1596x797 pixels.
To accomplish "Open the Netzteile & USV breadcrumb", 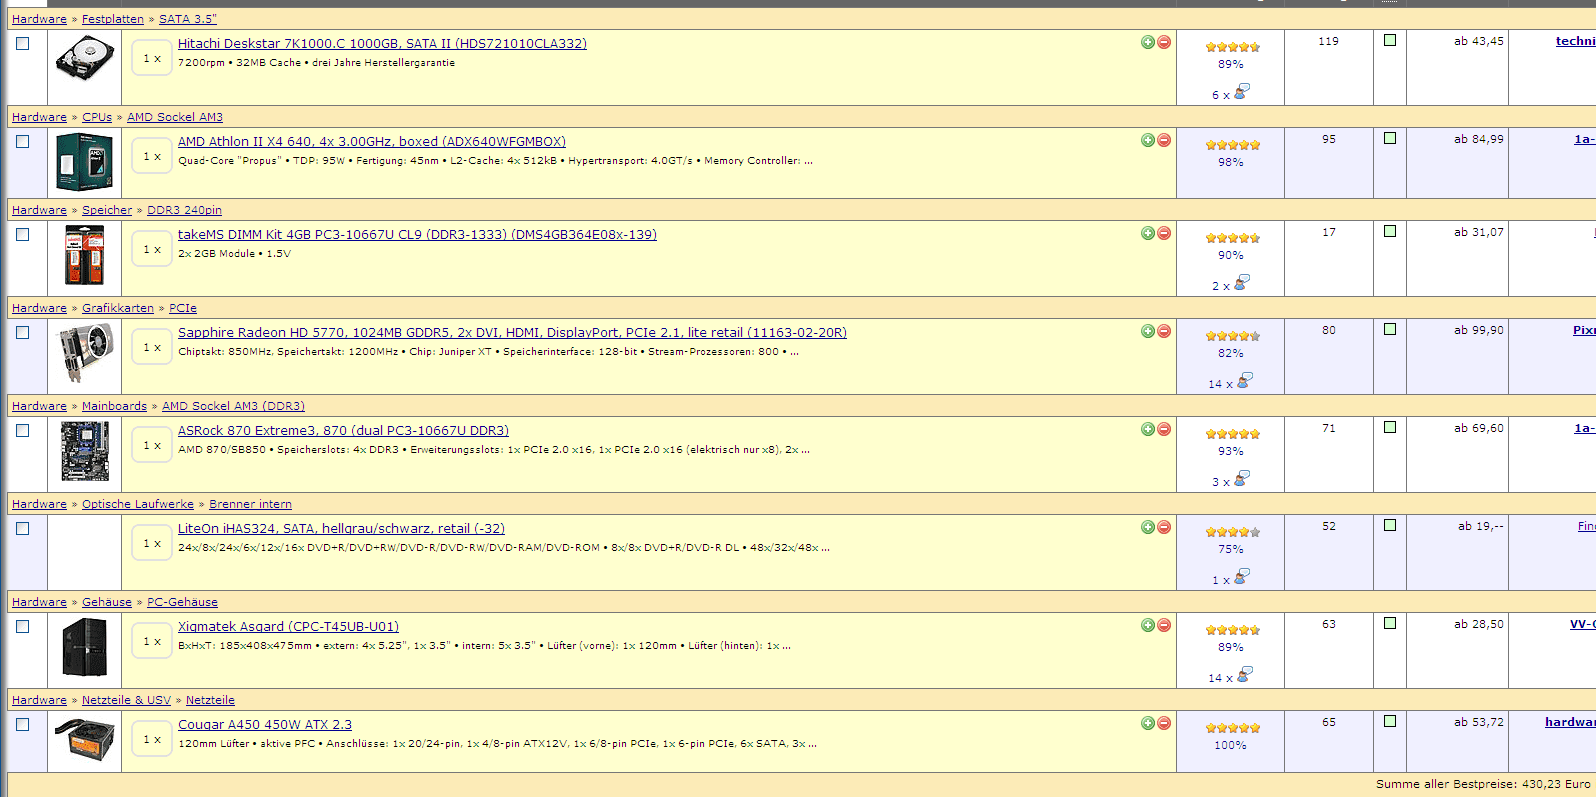I will [x=126, y=700].
